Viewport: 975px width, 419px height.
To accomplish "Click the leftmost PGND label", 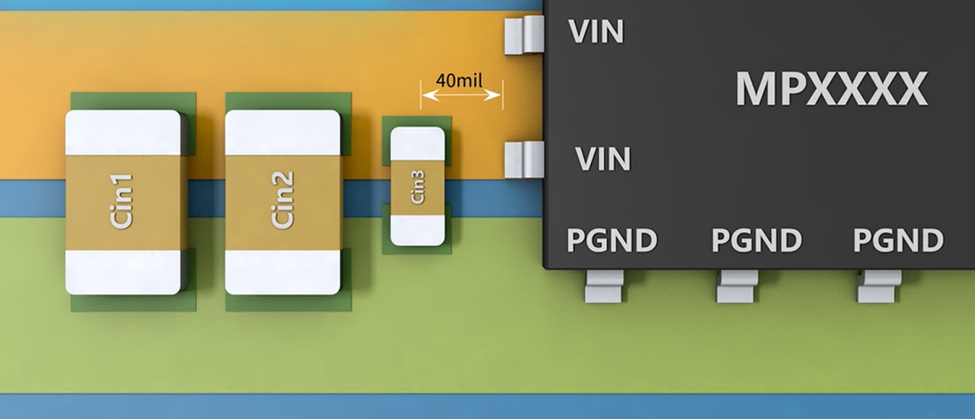I will (612, 241).
